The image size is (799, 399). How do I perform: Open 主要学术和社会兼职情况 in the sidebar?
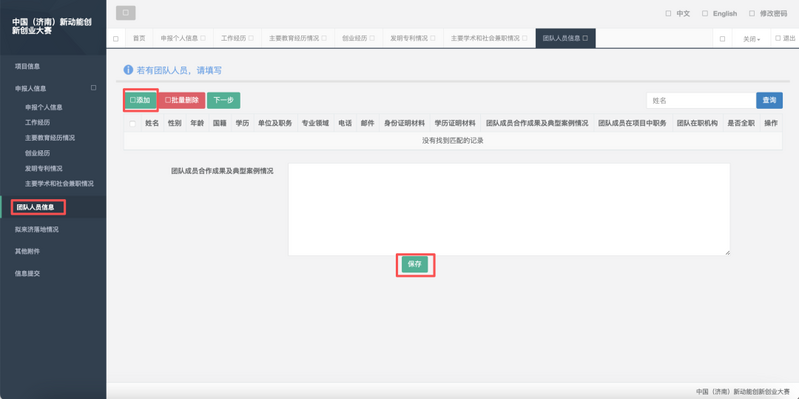59,183
